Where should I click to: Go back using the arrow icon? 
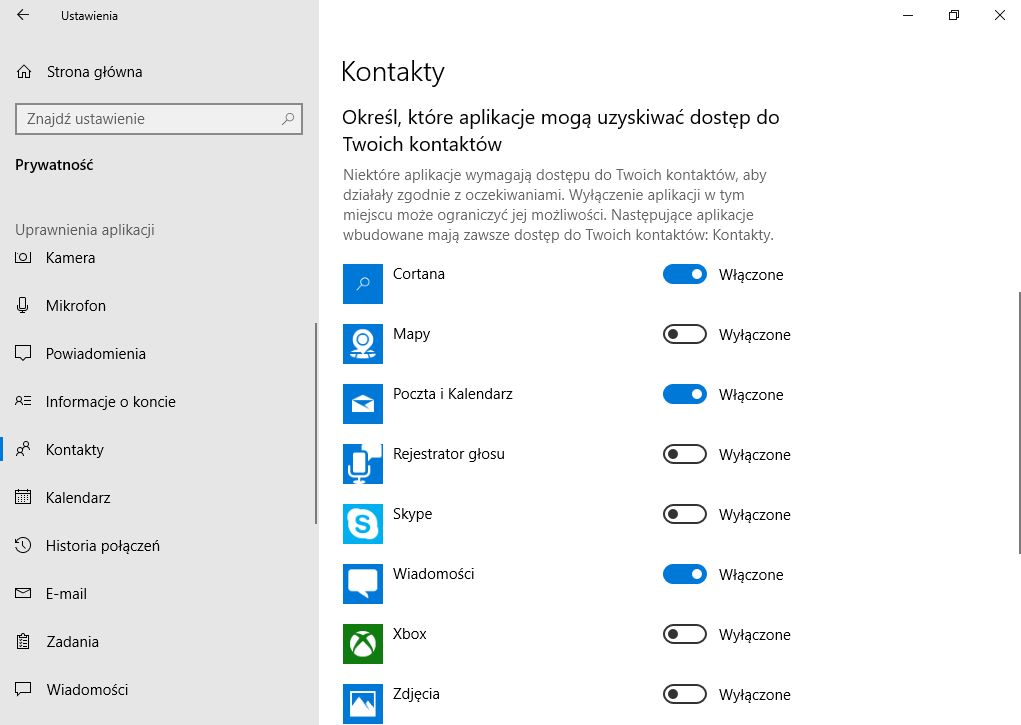pyautogui.click(x=23, y=15)
